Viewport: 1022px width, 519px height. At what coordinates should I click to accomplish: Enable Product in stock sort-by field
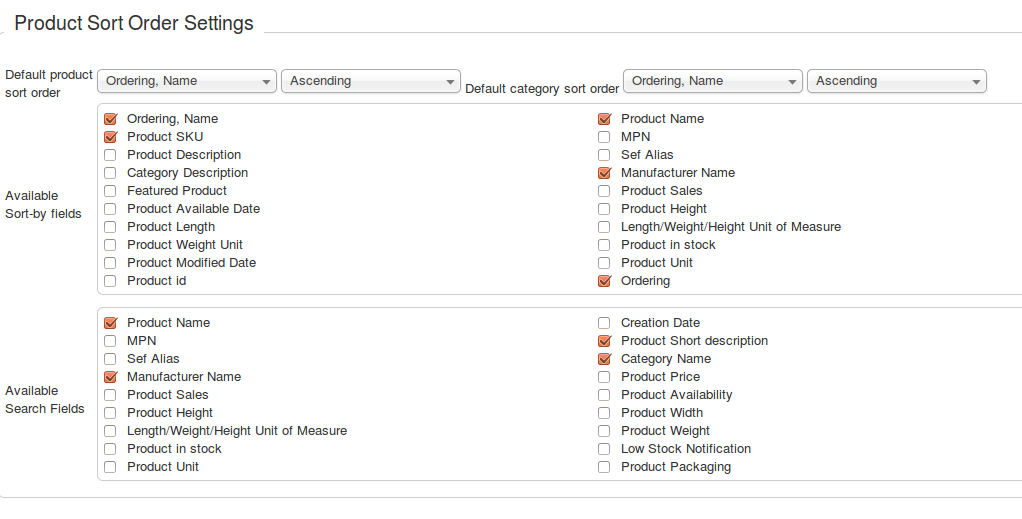pyautogui.click(x=604, y=245)
